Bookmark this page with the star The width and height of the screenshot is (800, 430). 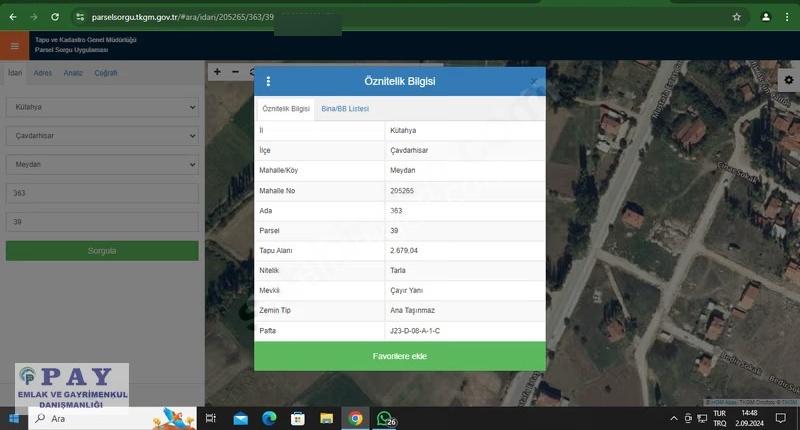point(736,17)
